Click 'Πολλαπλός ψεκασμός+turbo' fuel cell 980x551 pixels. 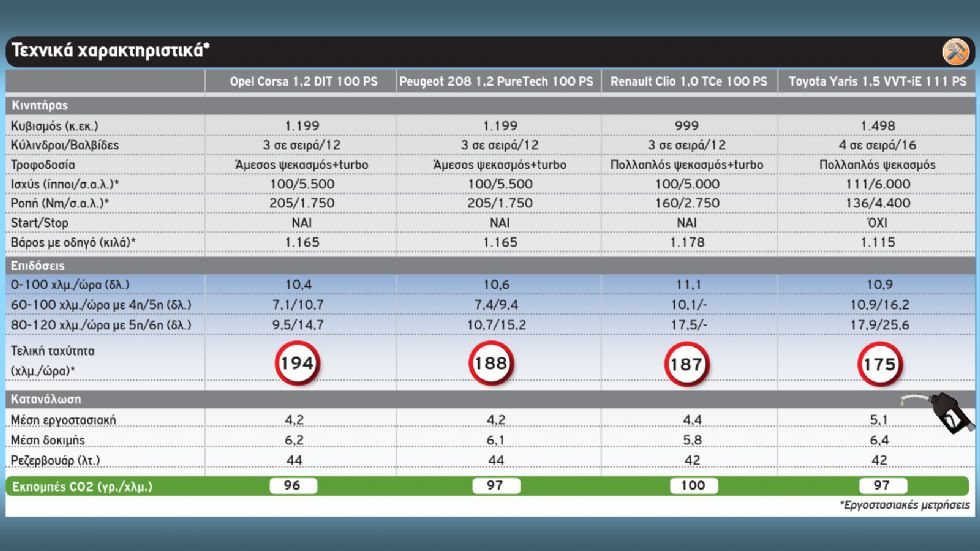(x=687, y=165)
